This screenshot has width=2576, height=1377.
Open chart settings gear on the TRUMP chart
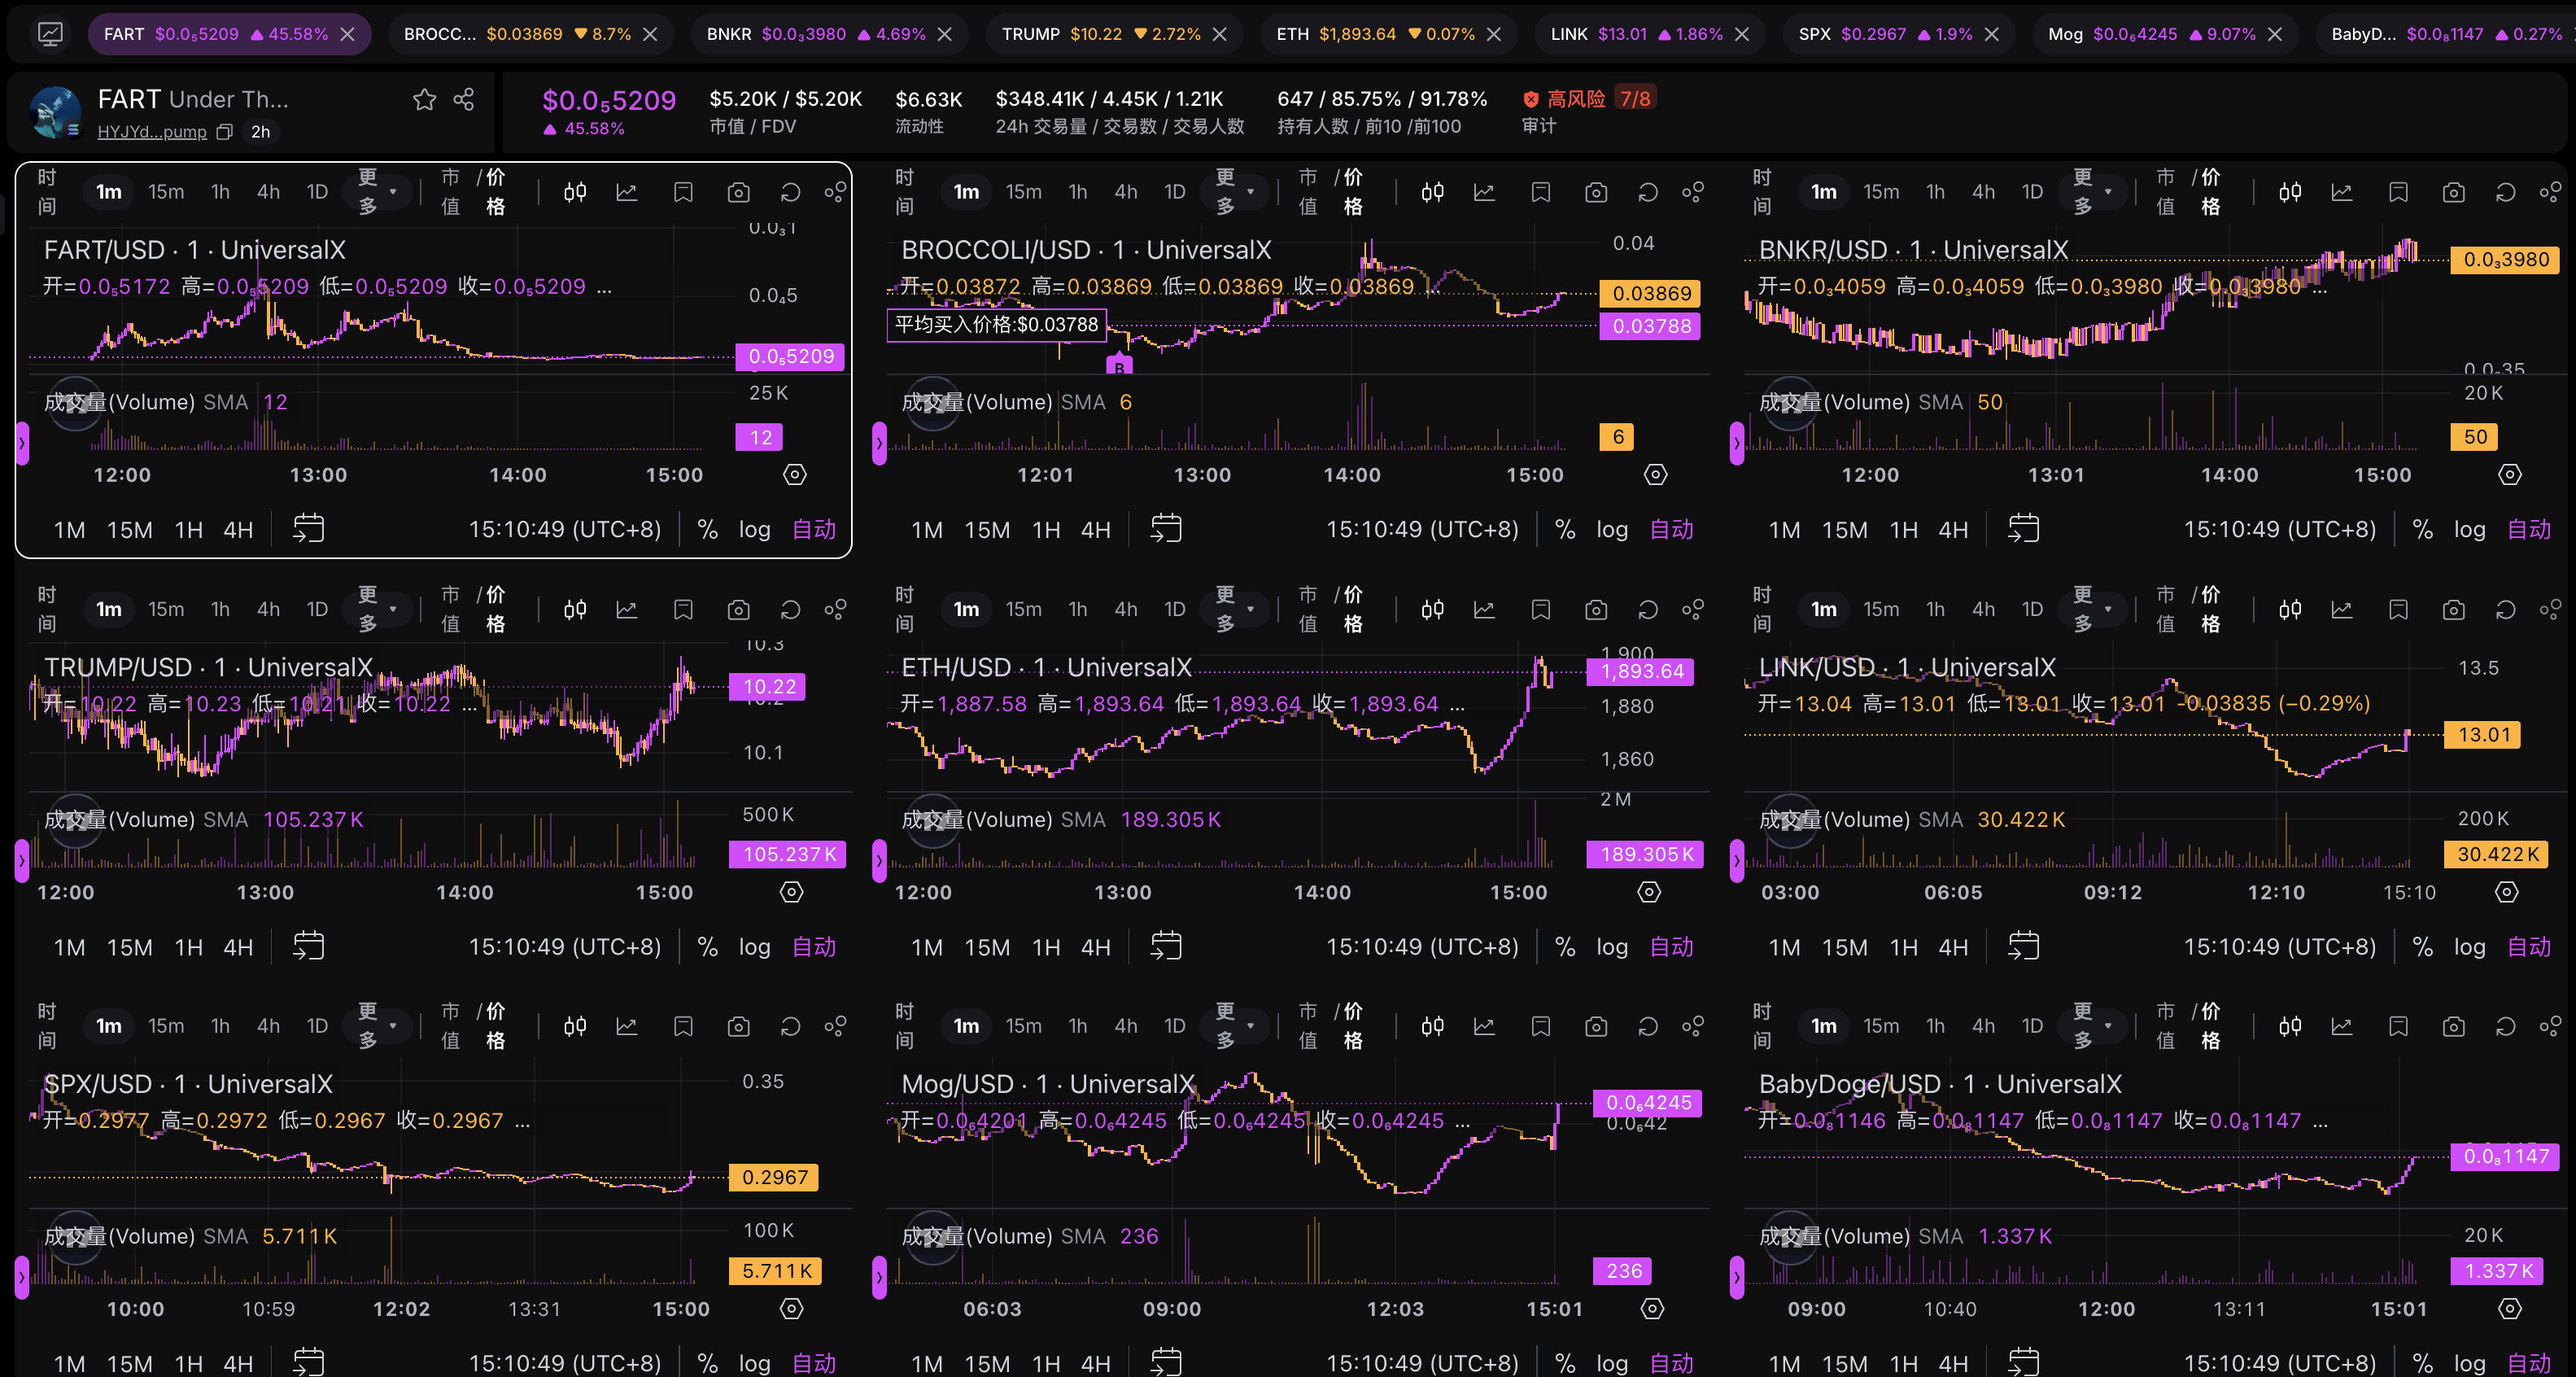[791, 892]
